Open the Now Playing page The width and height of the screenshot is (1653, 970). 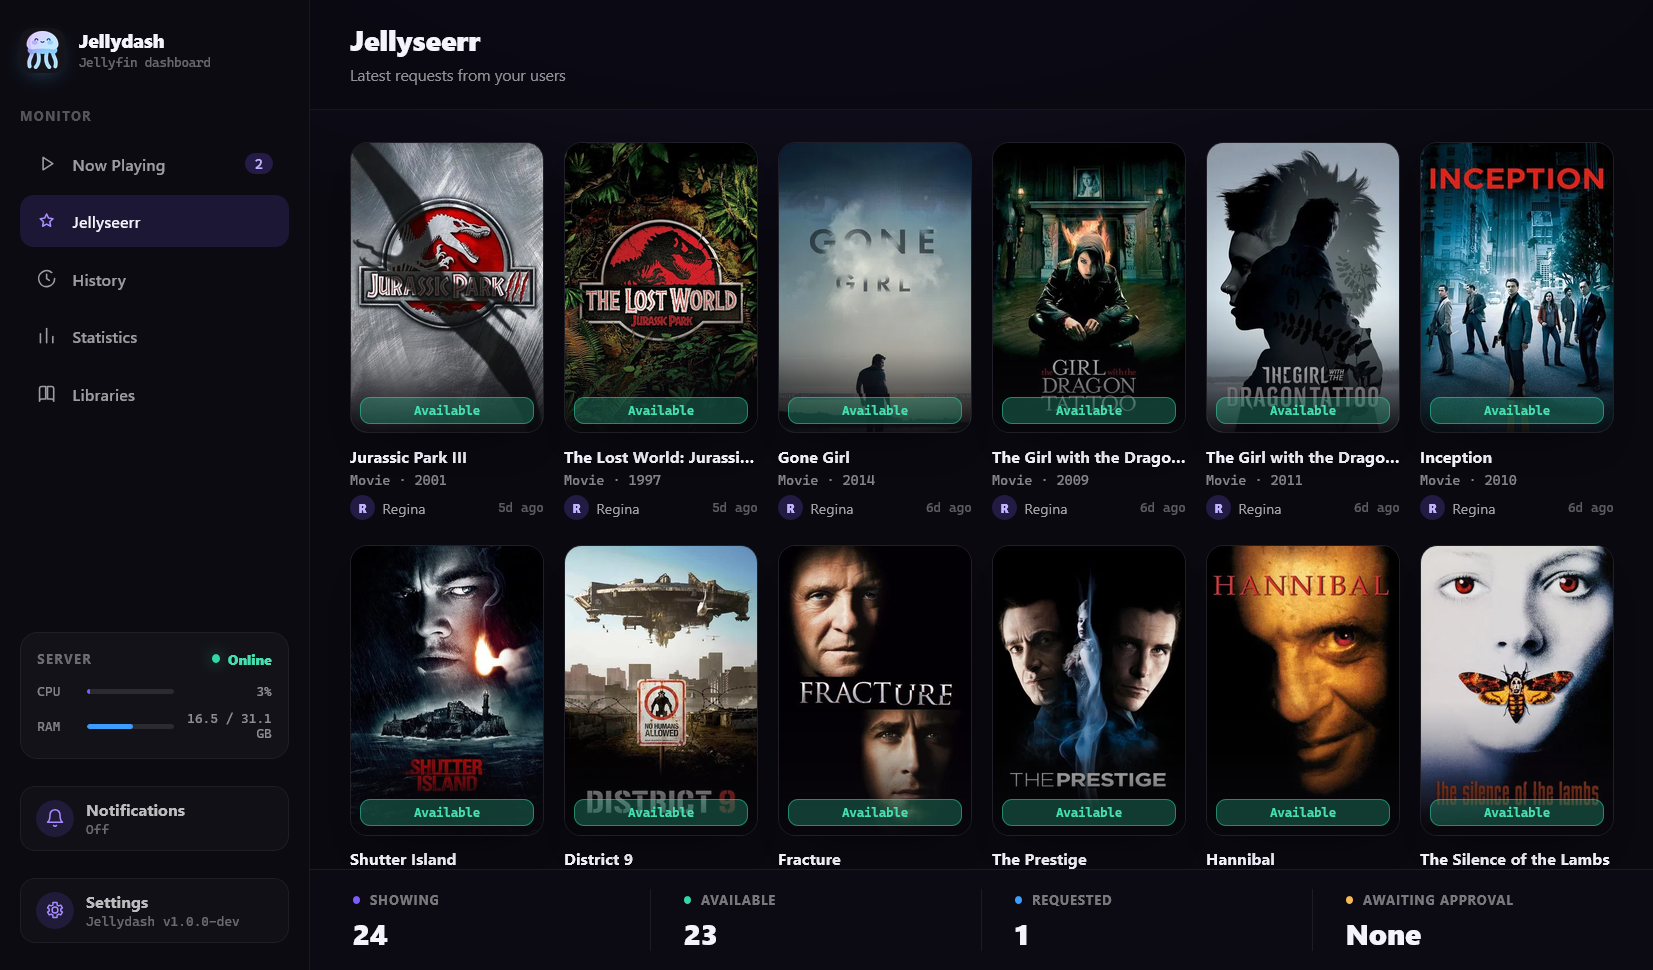(154, 165)
